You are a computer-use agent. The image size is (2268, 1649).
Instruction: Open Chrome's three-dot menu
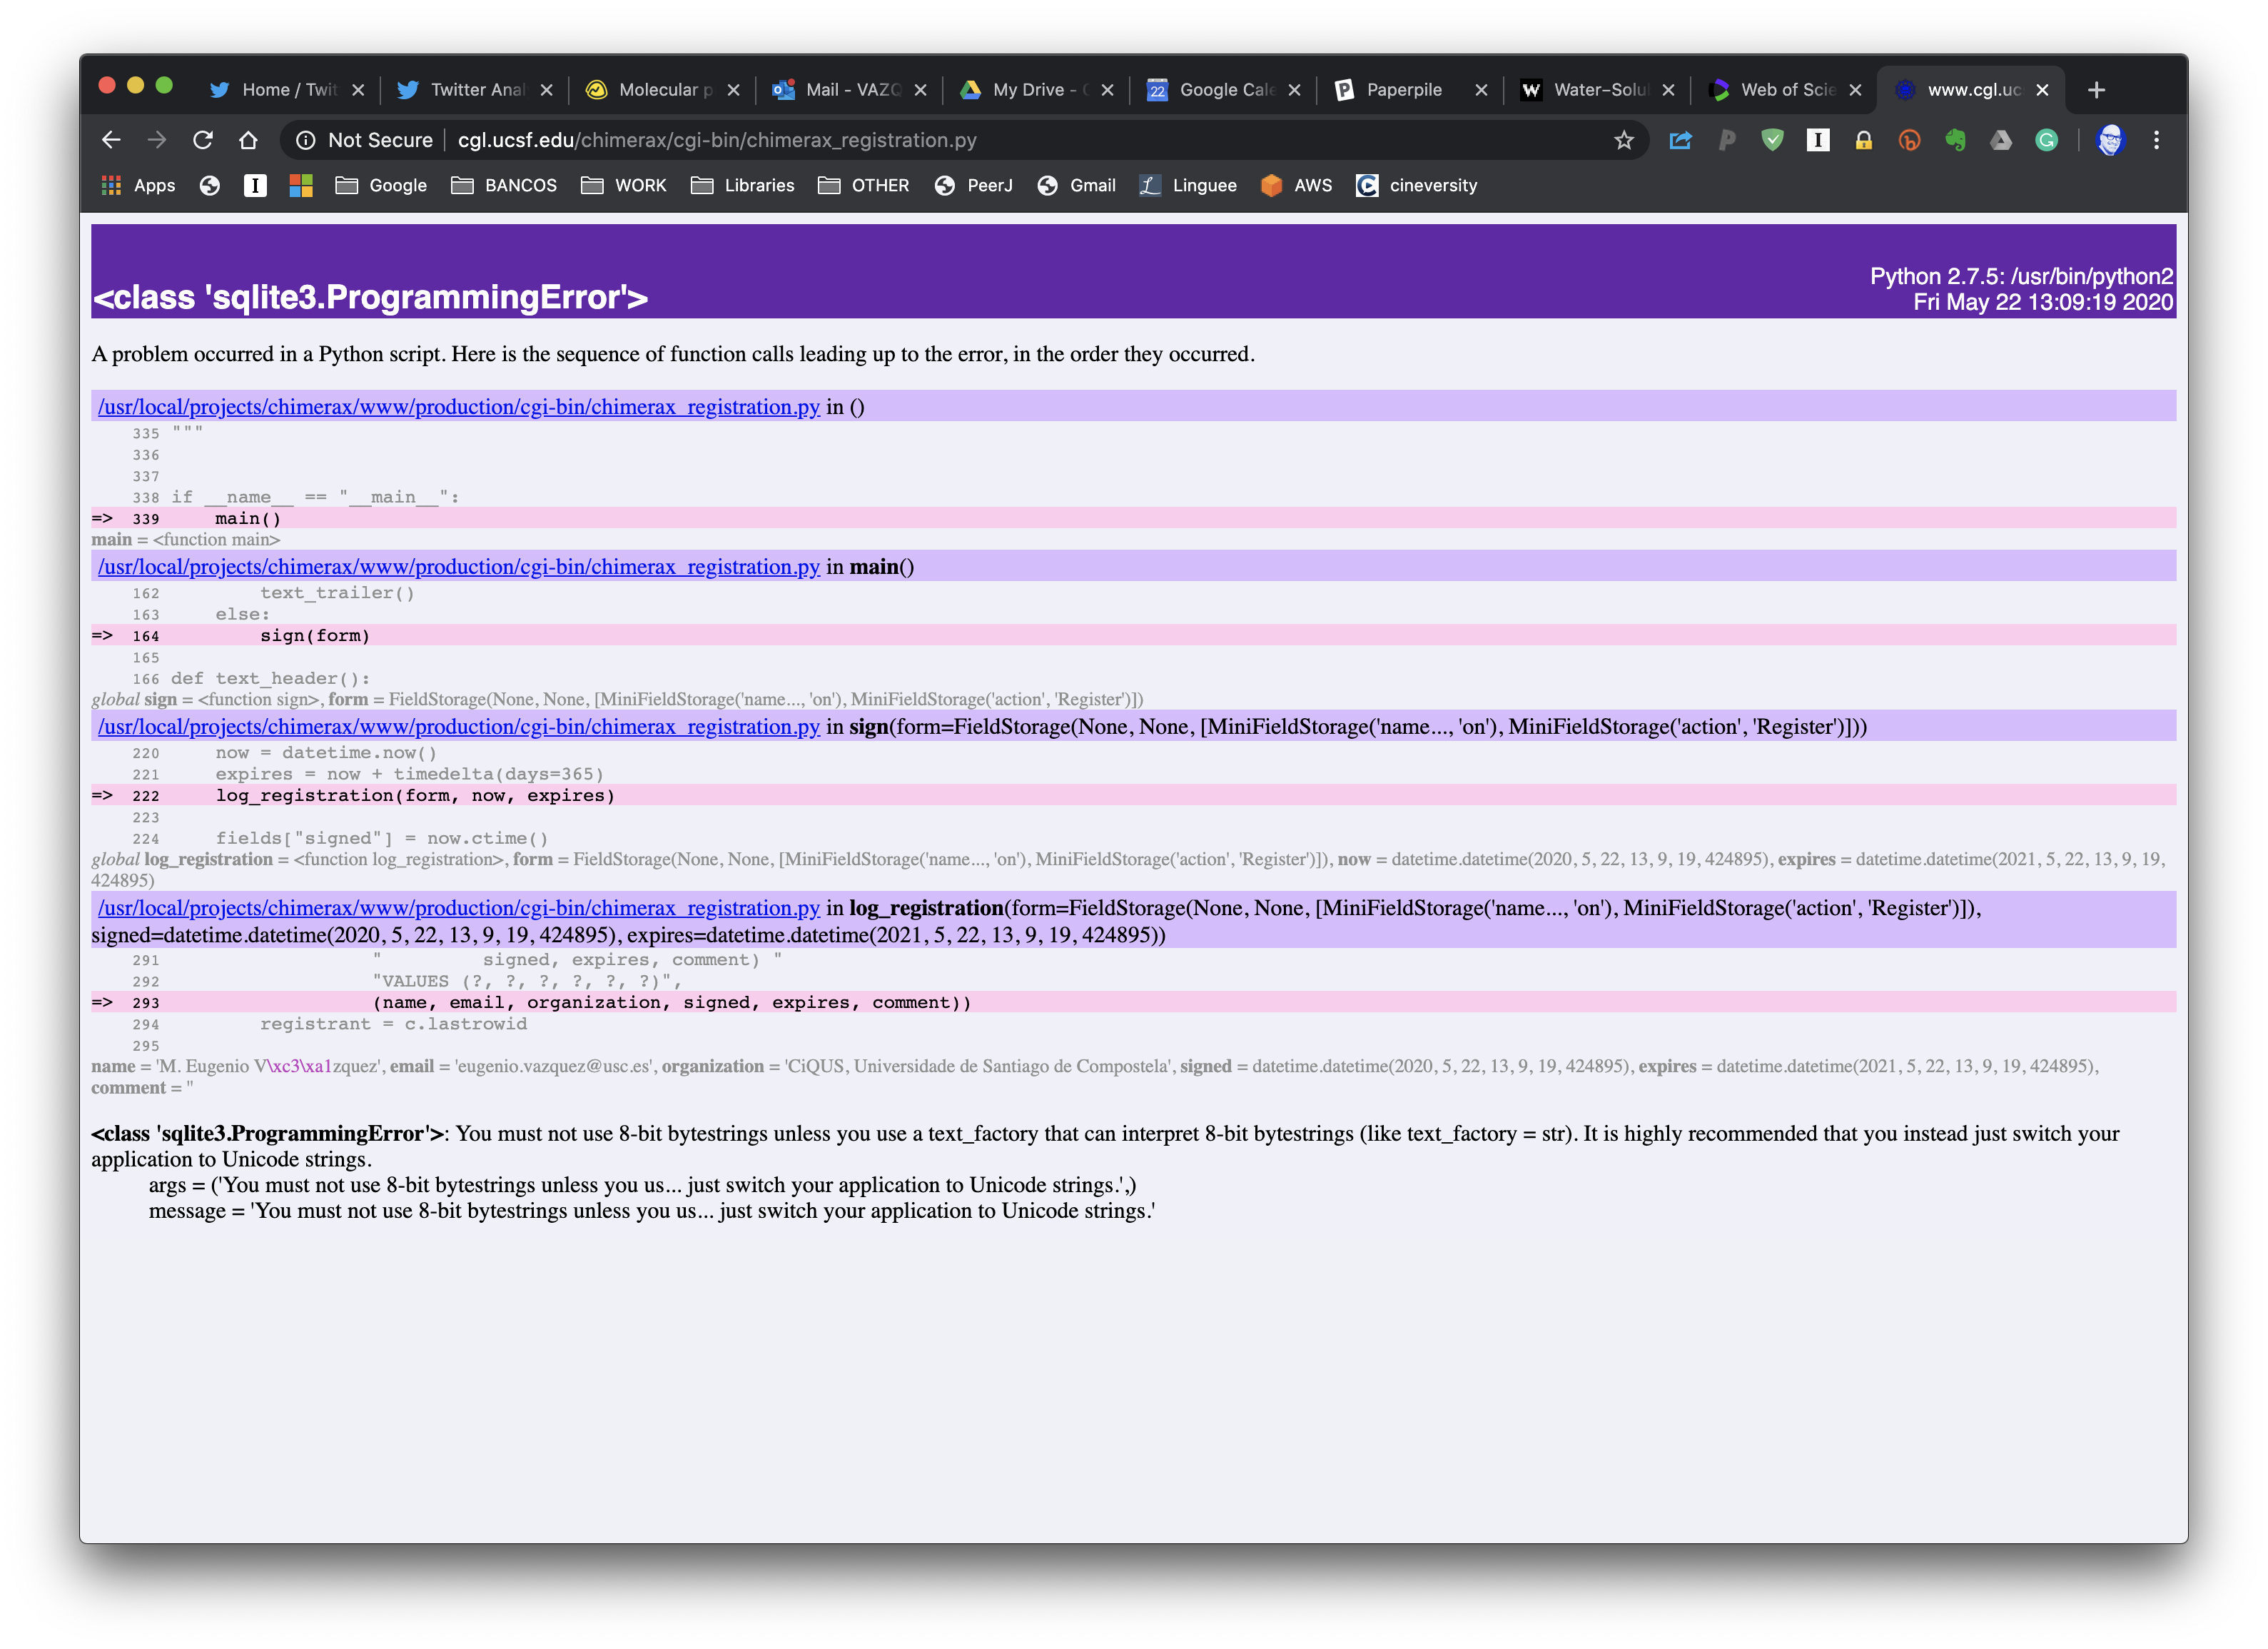coord(2156,140)
